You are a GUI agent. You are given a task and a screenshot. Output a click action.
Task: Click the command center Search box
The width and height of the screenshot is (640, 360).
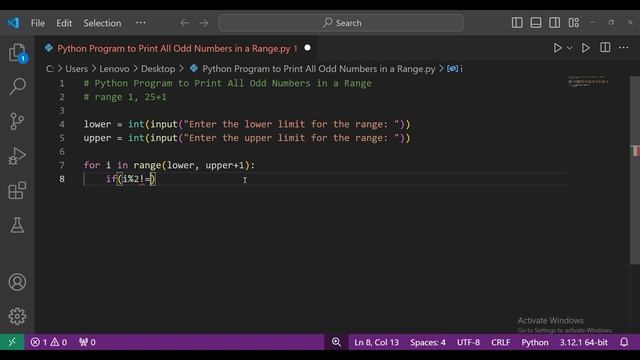click(341, 23)
